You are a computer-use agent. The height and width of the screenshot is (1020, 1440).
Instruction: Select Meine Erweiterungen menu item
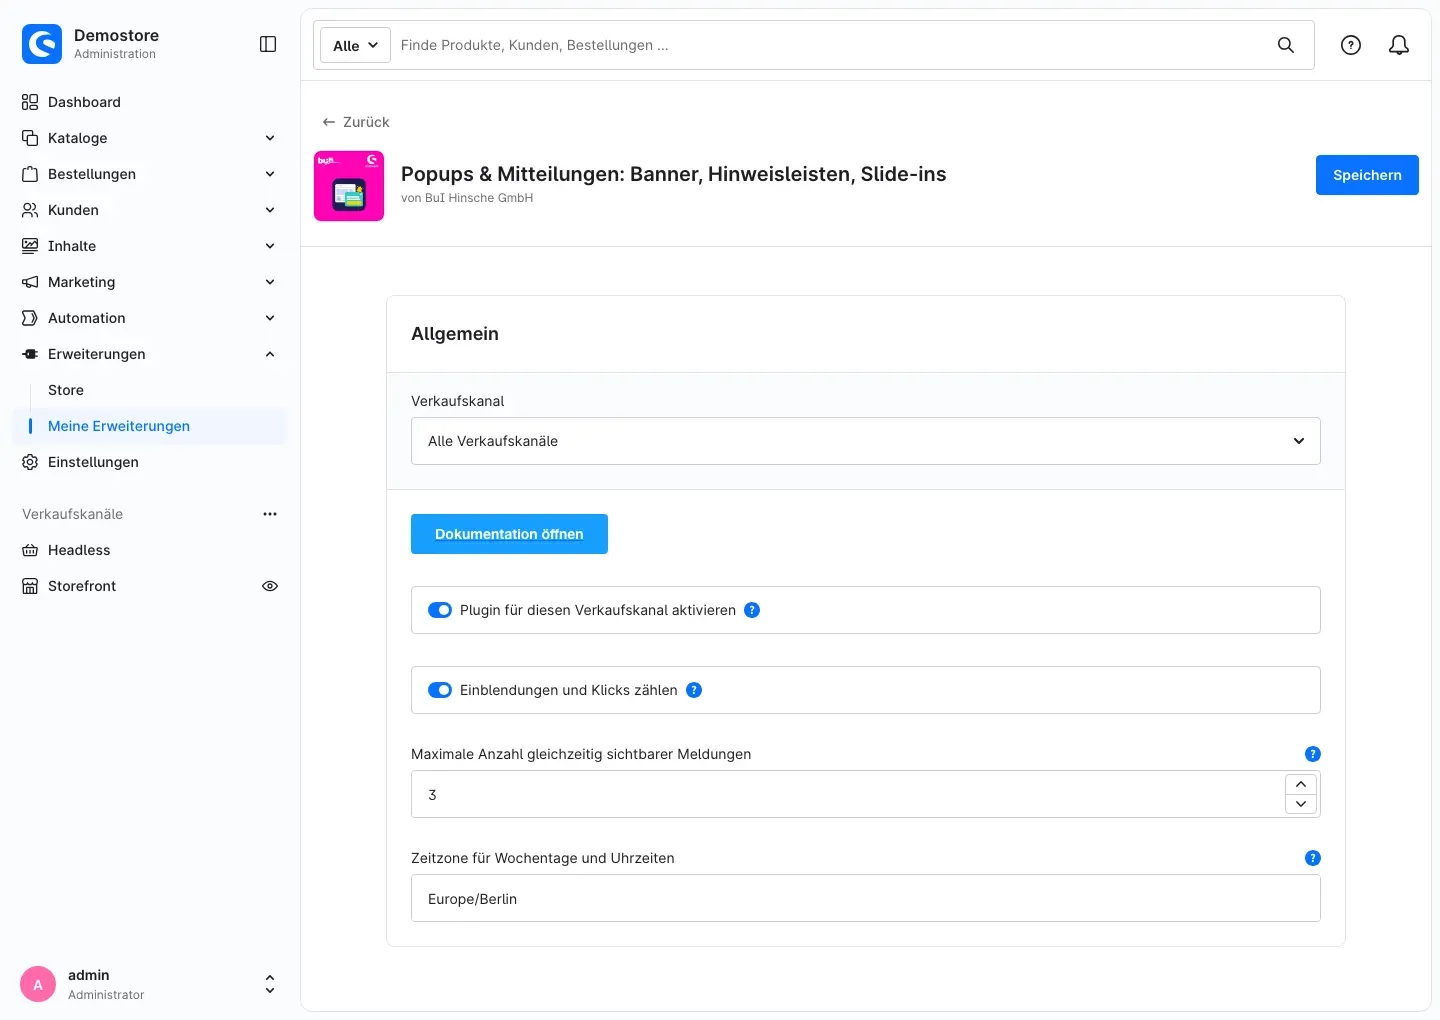(150, 426)
